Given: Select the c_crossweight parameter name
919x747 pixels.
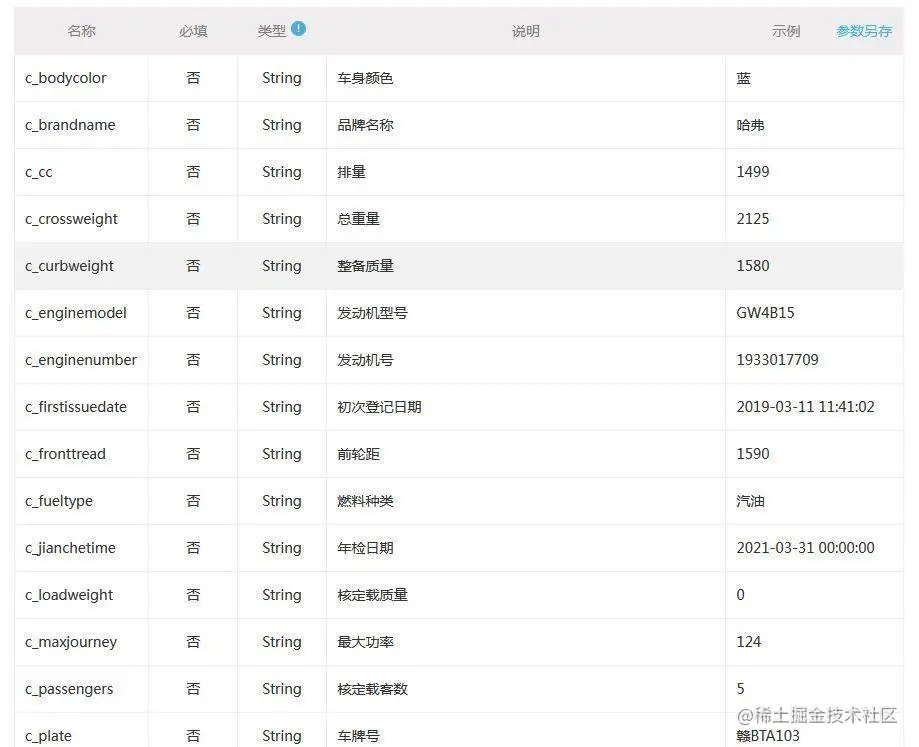Looking at the screenshot, I should 72,219.
